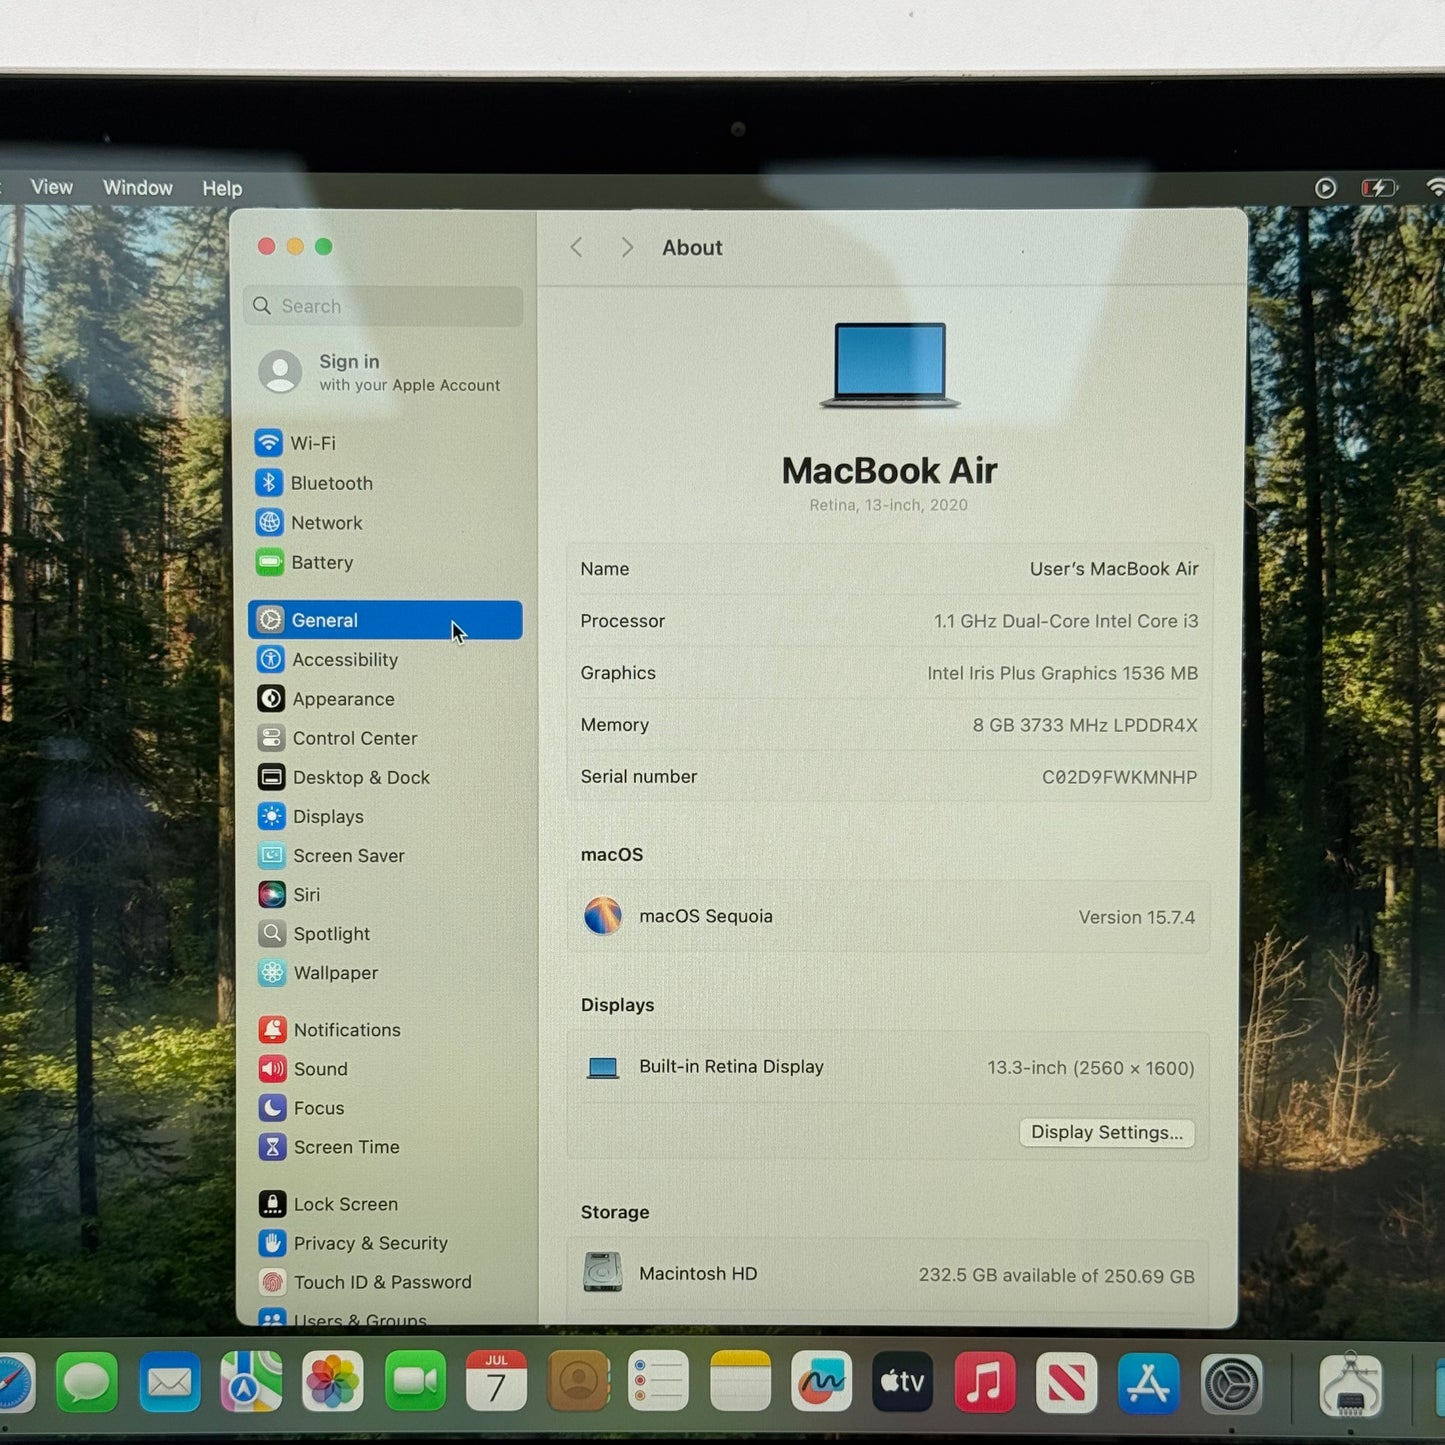Click the 1.1 GHz Dual-Core Intel Core i3 value

tap(1066, 621)
